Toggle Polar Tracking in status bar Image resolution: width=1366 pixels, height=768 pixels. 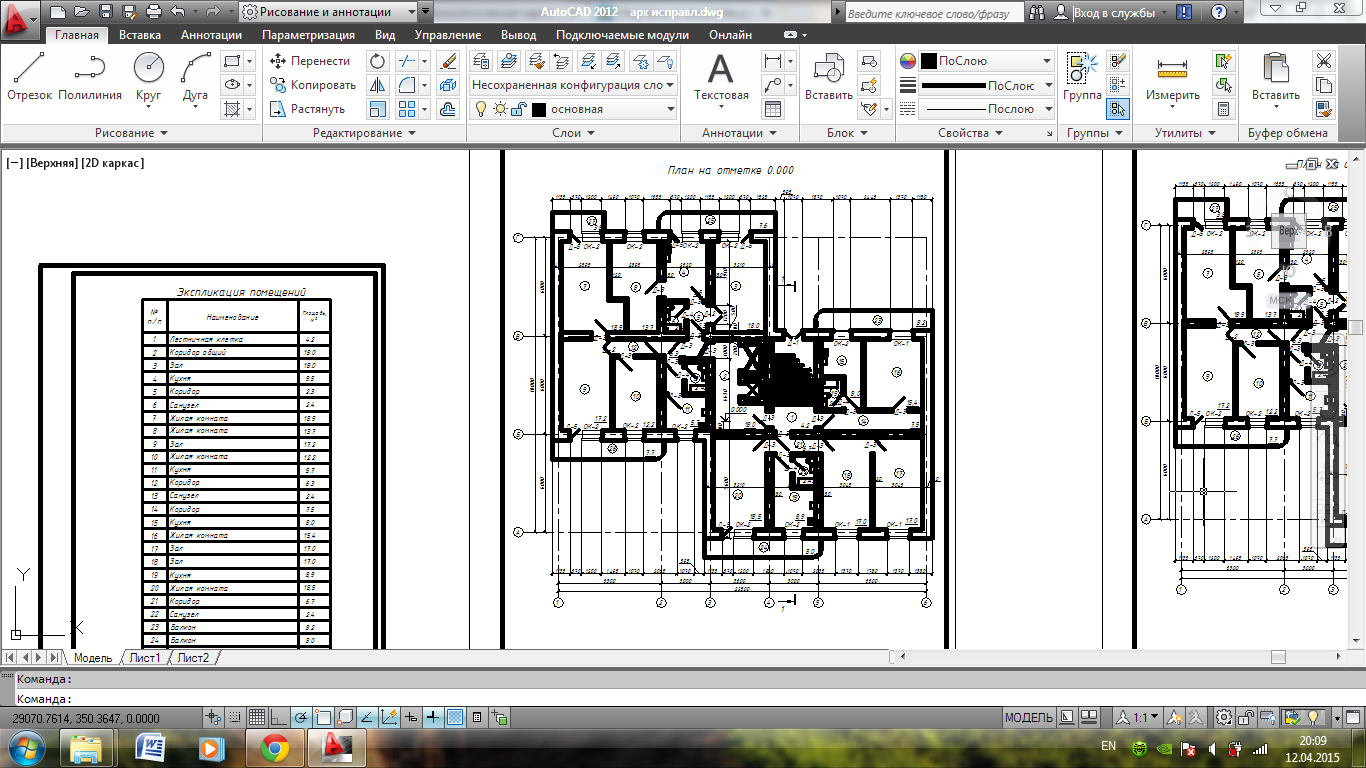pos(300,717)
